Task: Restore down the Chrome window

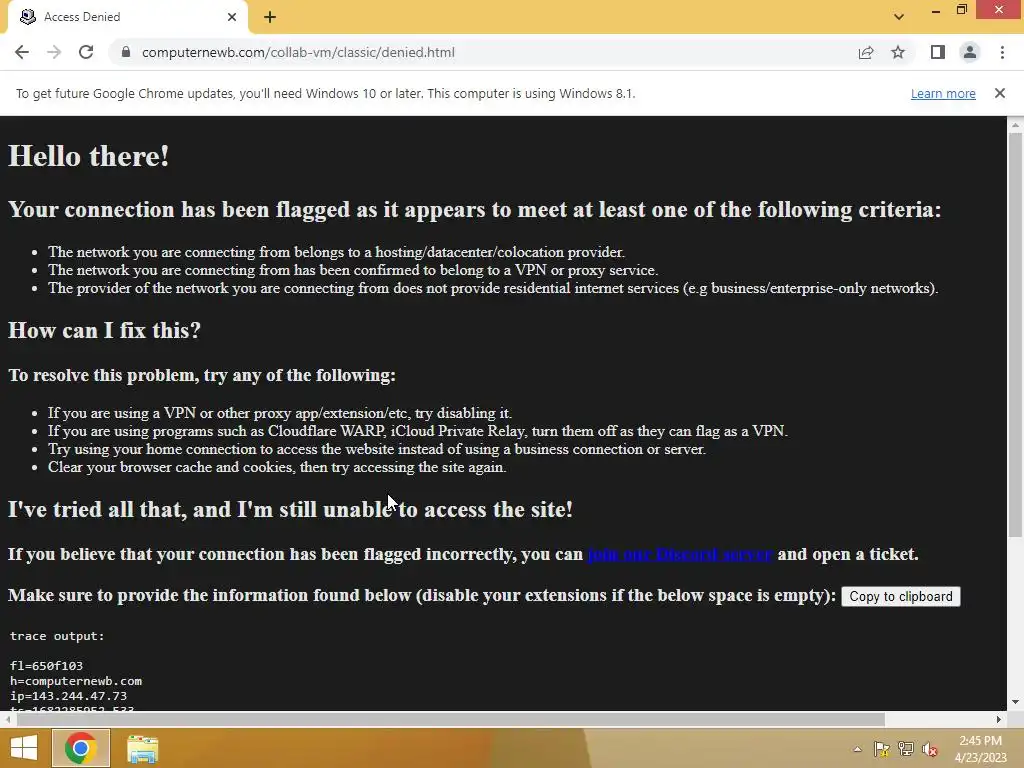Action: tap(962, 10)
